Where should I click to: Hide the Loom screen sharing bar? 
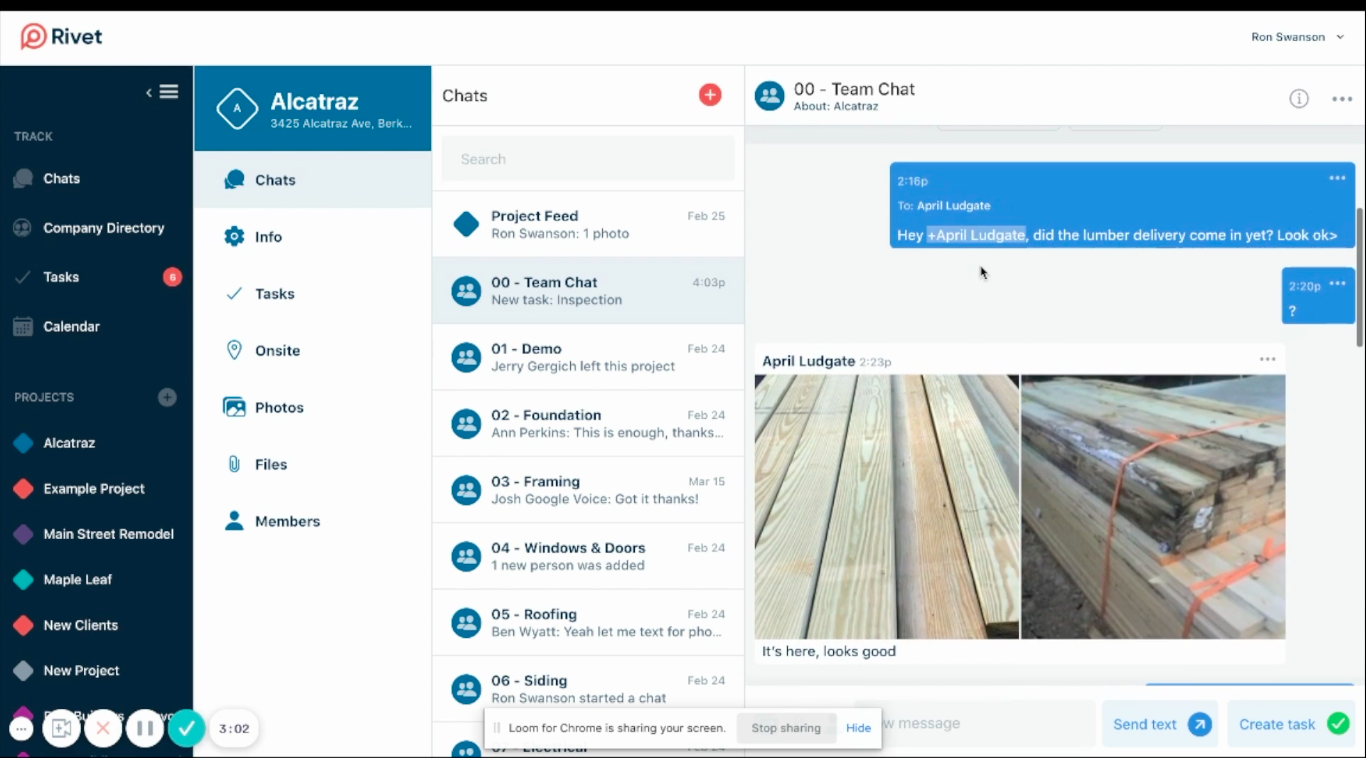coord(859,728)
